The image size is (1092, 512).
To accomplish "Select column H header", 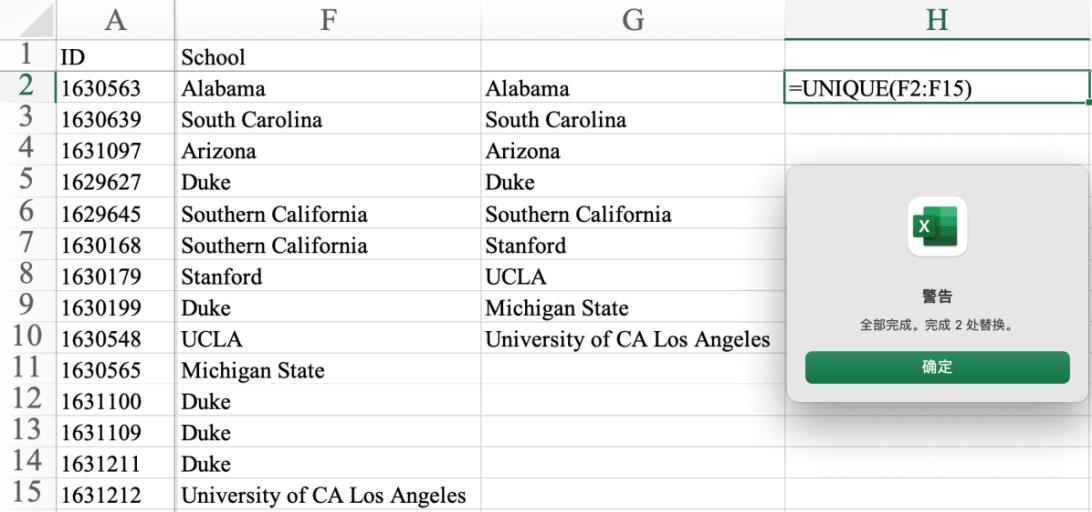I will (x=937, y=19).
